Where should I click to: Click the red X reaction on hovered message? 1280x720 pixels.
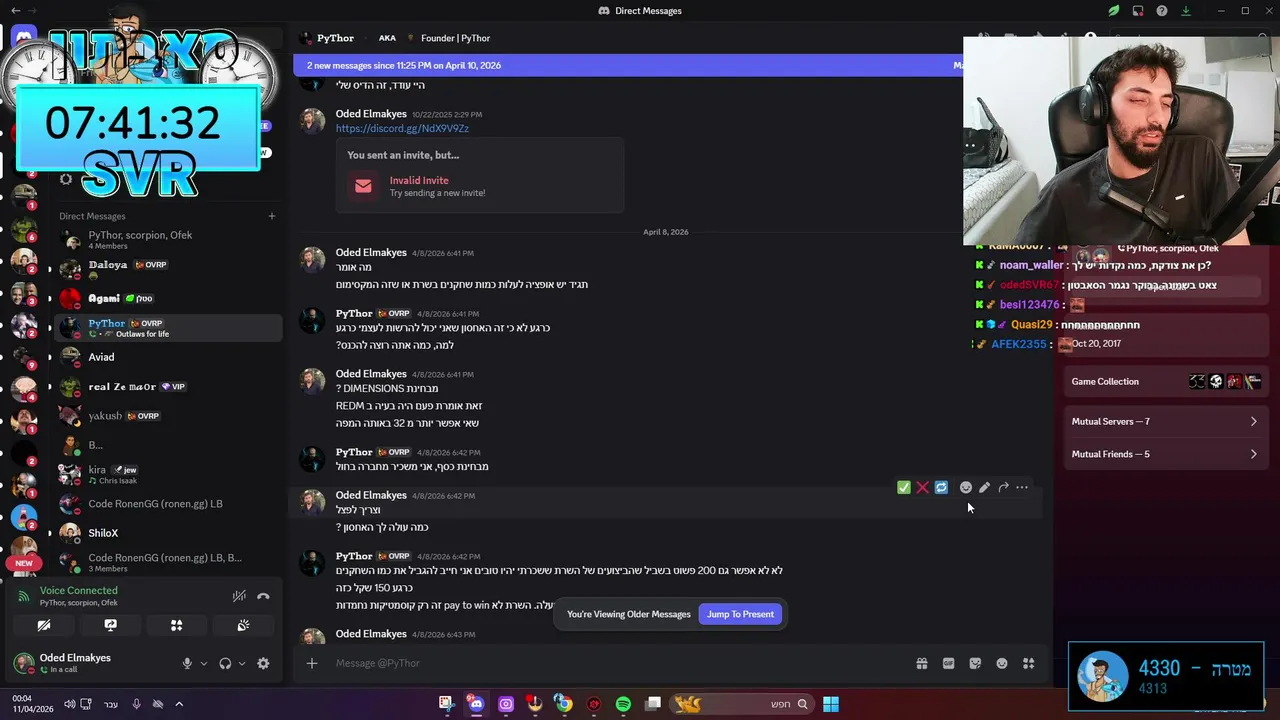pyautogui.click(x=923, y=487)
